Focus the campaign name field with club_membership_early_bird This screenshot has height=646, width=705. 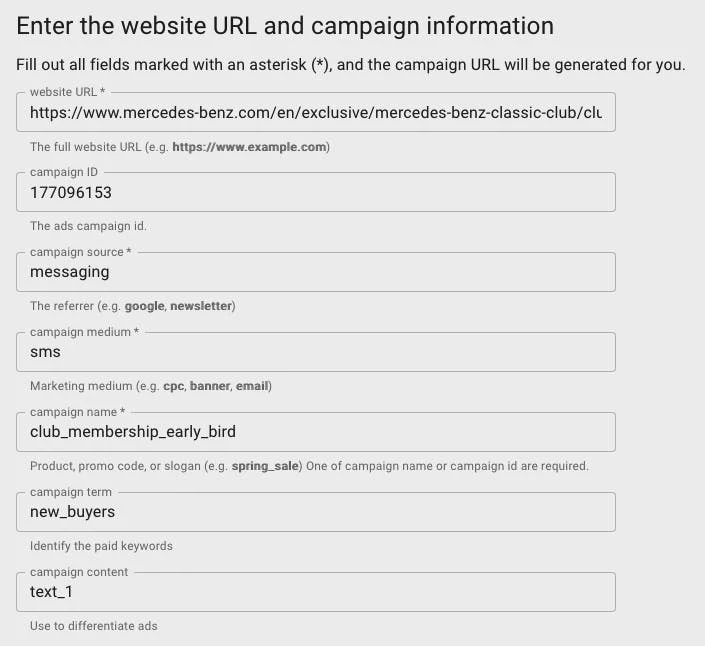315,432
